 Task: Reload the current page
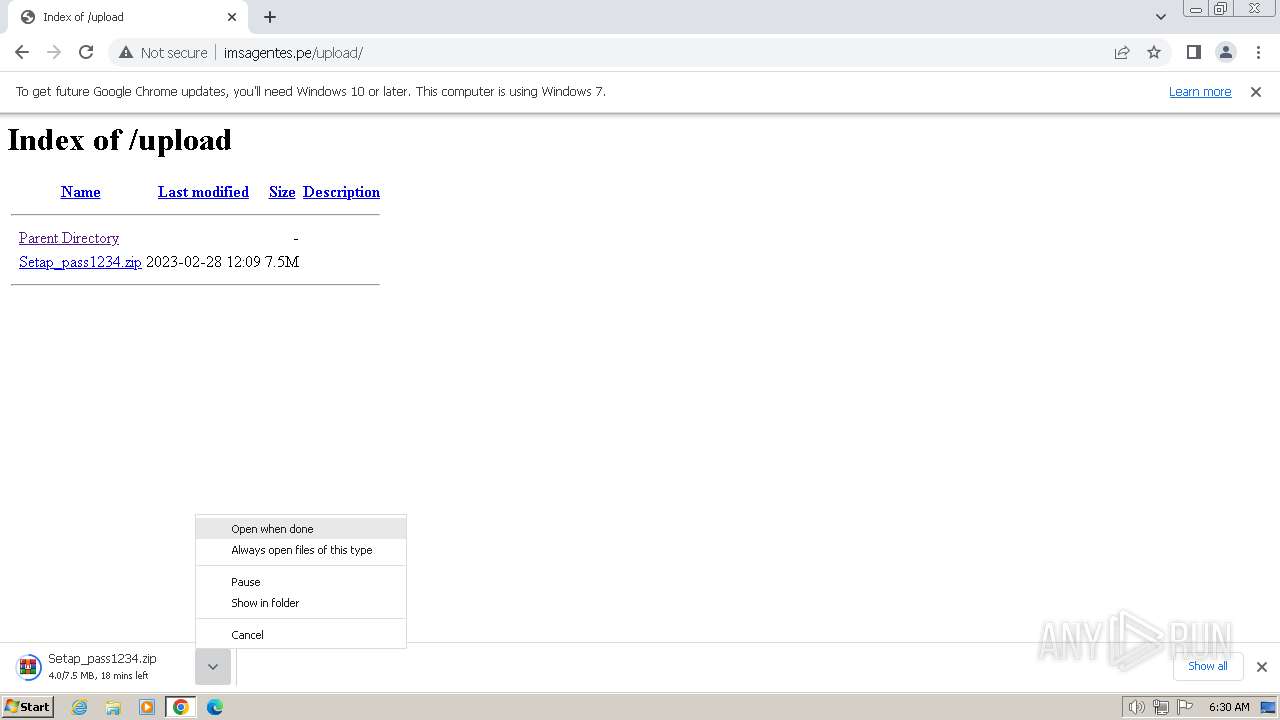(86, 52)
